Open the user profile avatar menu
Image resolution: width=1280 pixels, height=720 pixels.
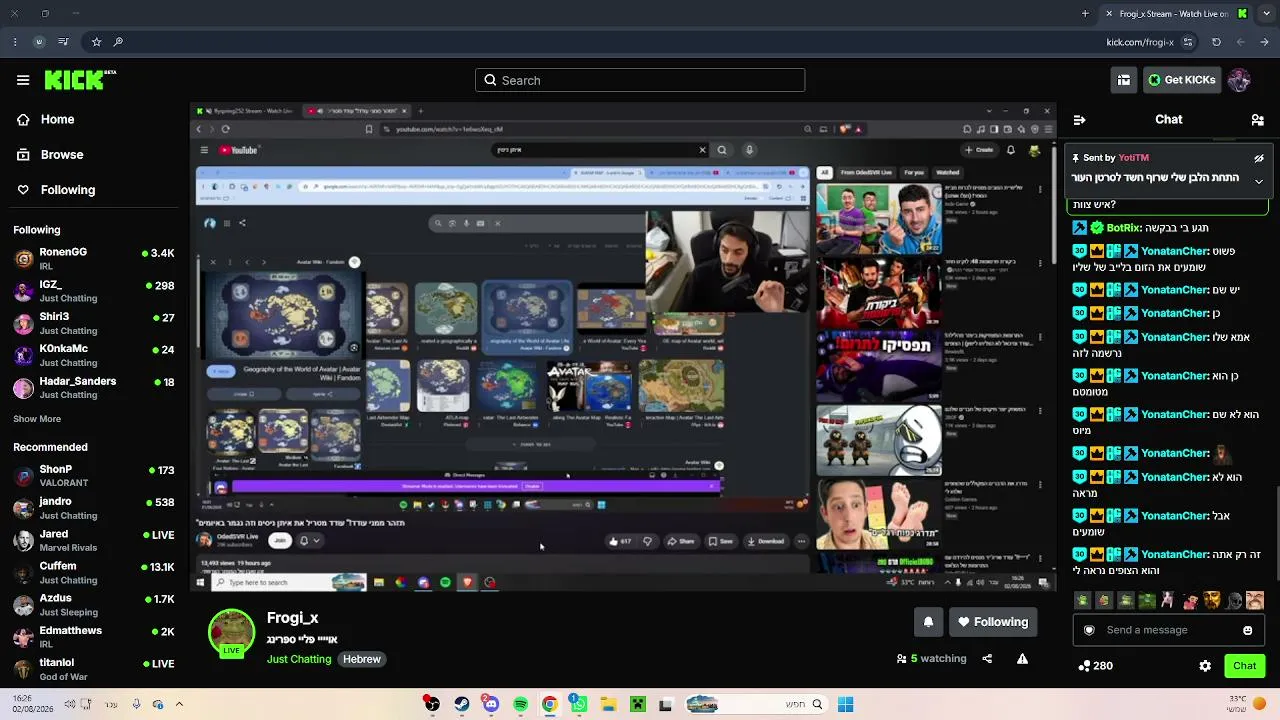coord(1239,80)
